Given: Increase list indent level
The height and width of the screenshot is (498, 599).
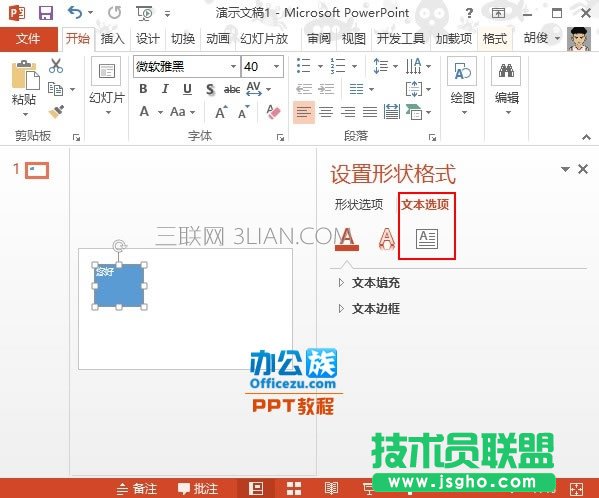Looking at the screenshot, I should click(326, 89).
